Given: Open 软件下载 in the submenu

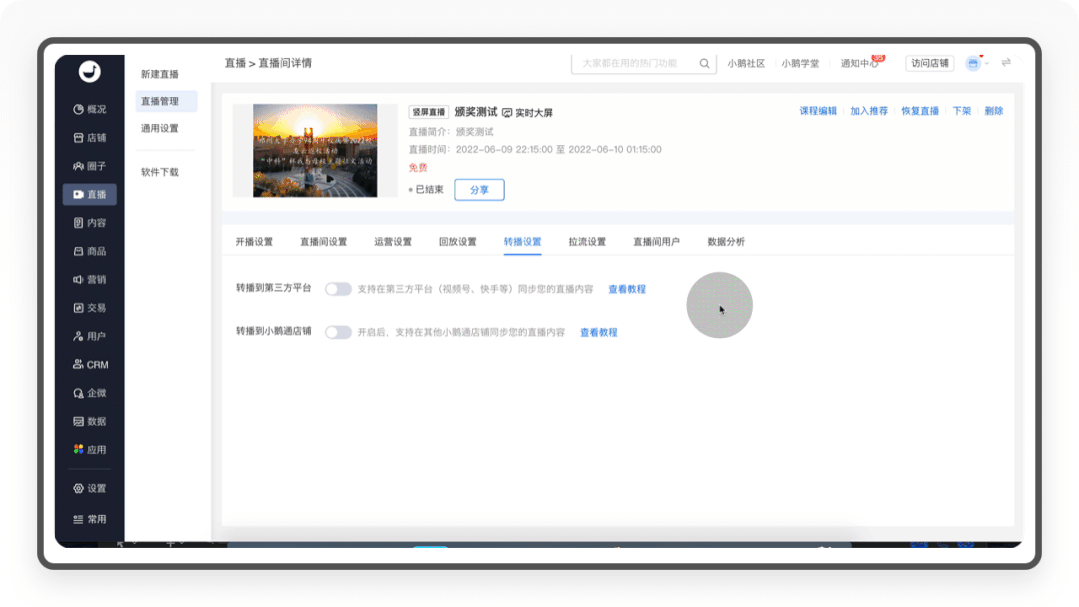Looking at the screenshot, I should click(x=160, y=172).
